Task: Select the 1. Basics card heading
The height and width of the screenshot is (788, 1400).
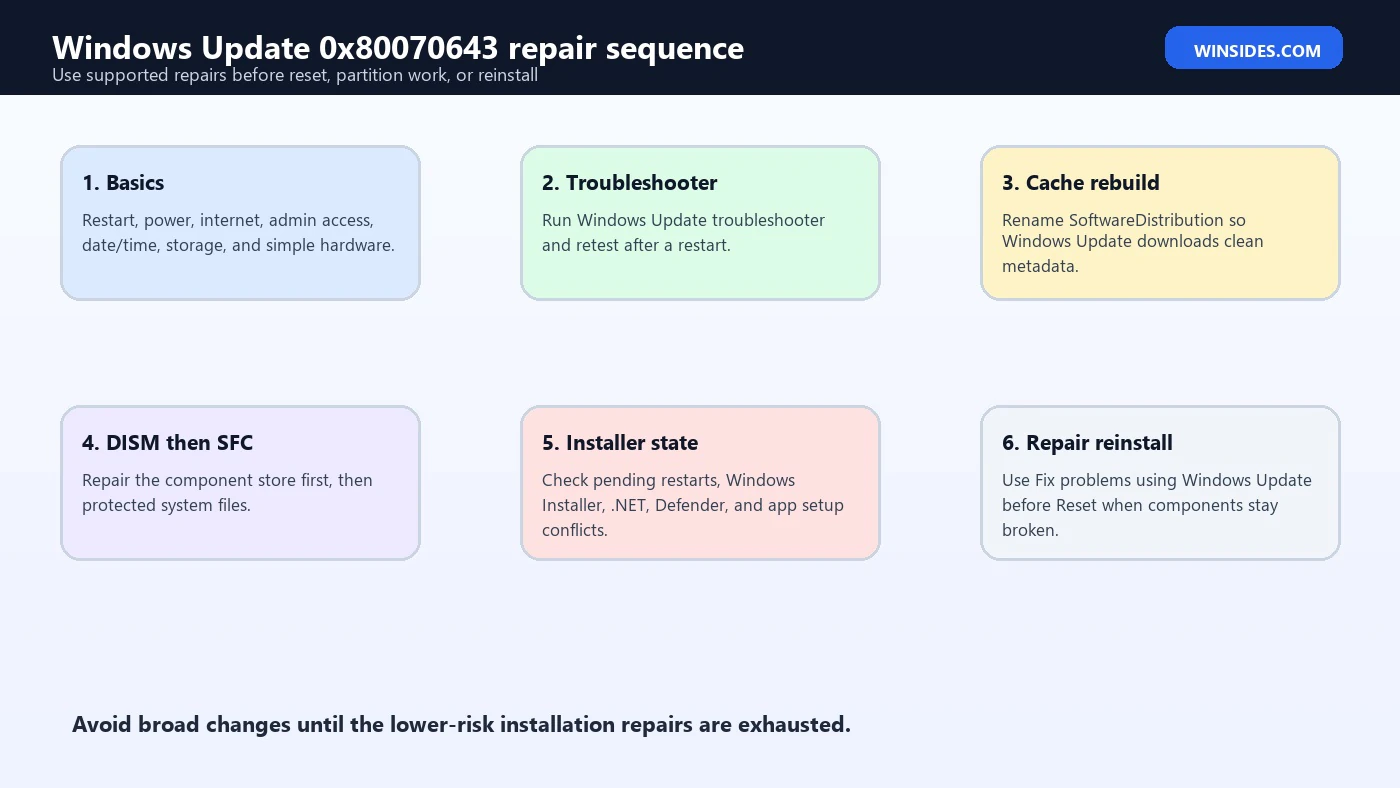Action: click(123, 183)
